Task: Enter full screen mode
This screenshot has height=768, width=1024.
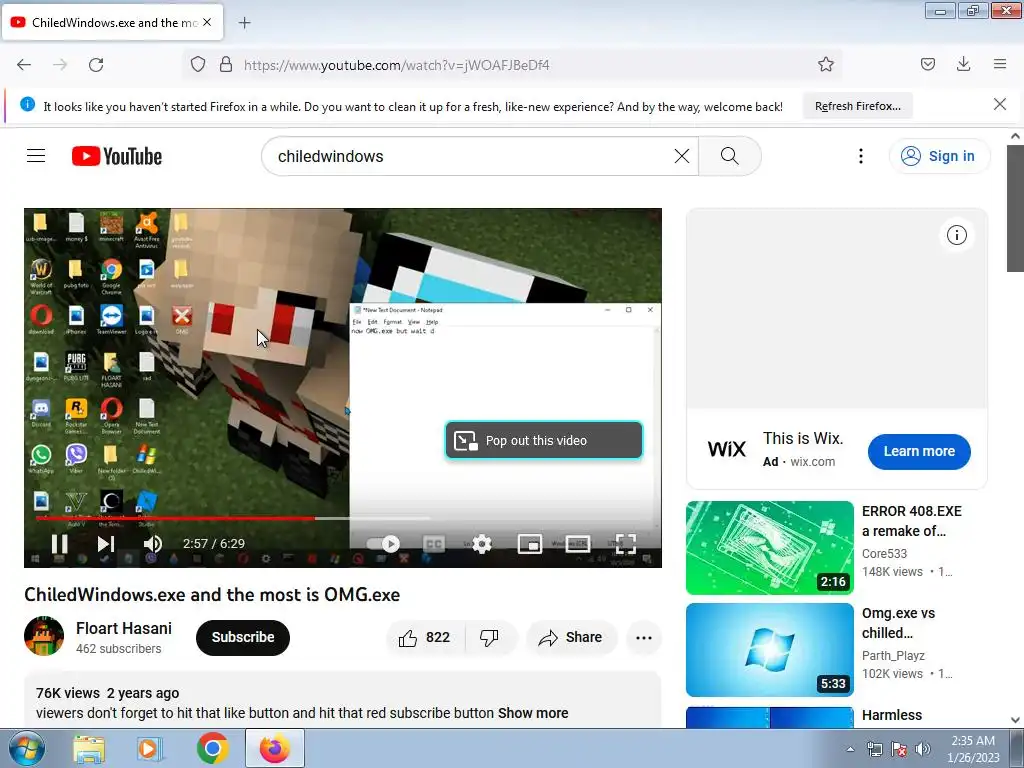Action: 626,543
